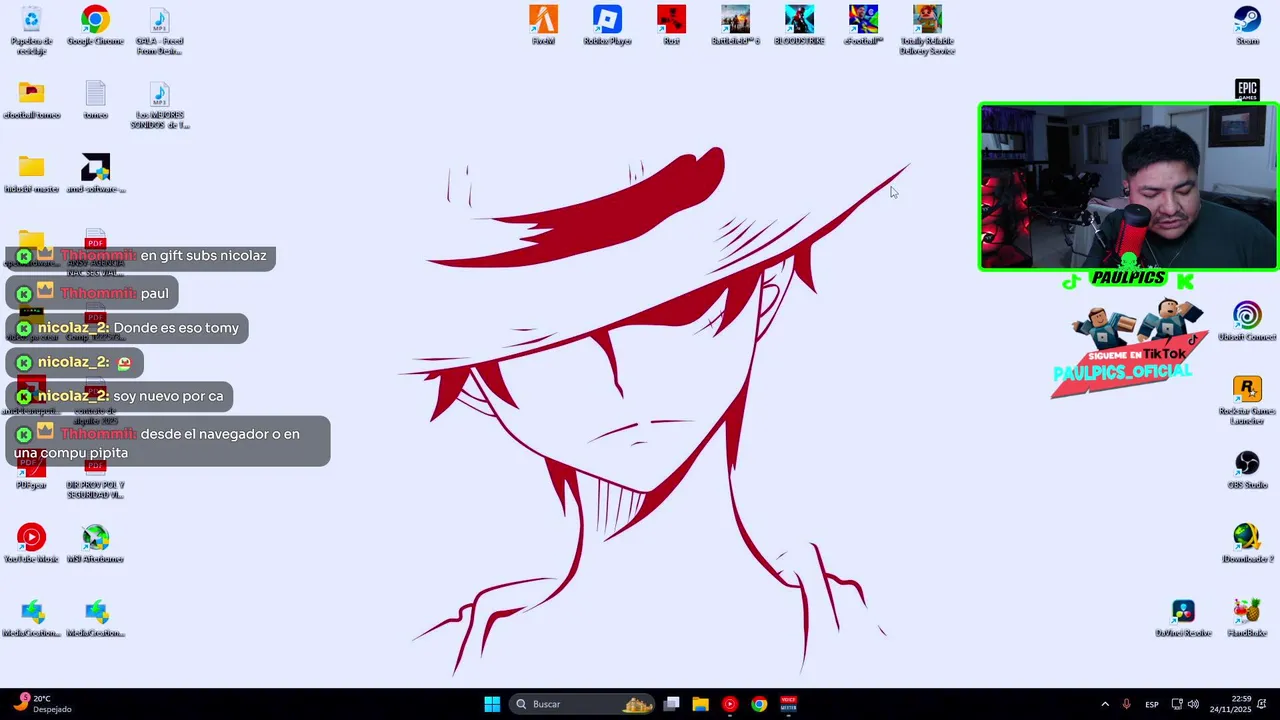Click the microphone indicator in system tray
The image size is (1280, 720).
[1127, 704]
